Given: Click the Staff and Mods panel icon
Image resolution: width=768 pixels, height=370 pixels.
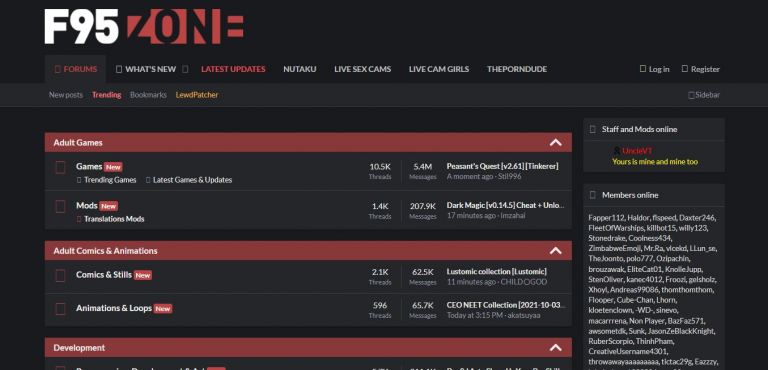Looking at the screenshot, I should pos(593,129).
